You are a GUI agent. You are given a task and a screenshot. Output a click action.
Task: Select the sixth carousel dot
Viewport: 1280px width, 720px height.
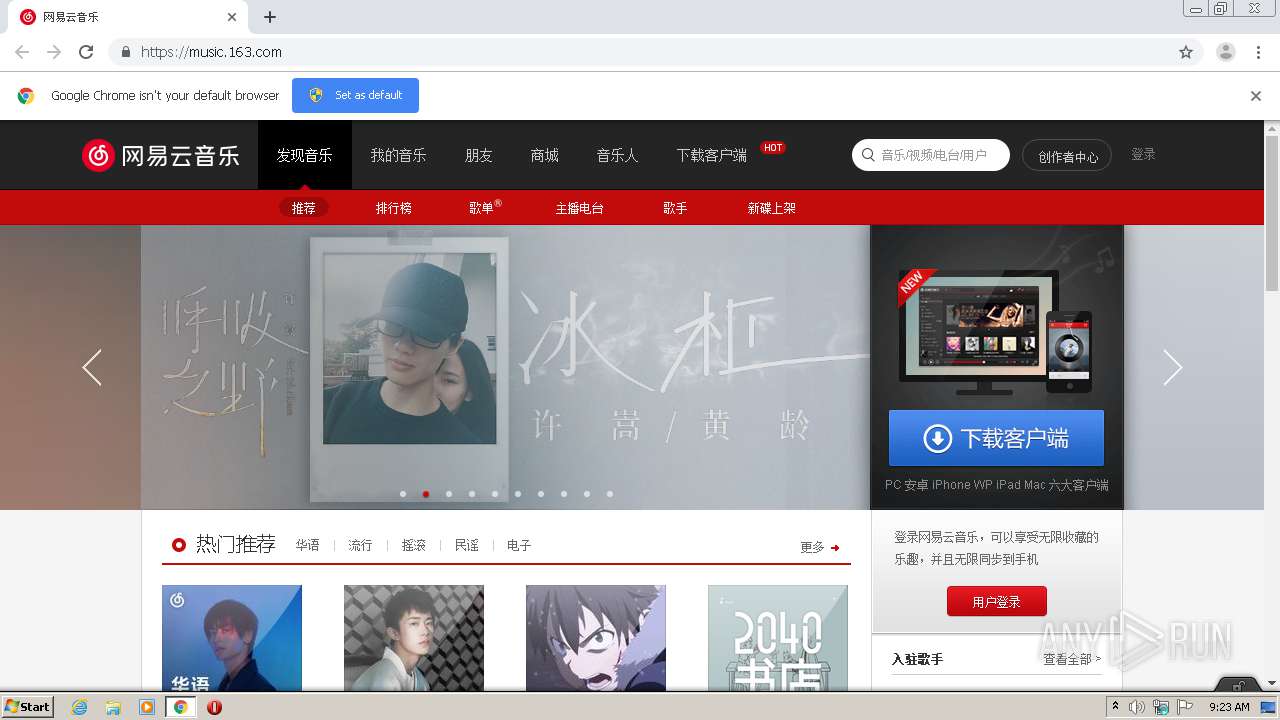pyautogui.click(x=518, y=494)
